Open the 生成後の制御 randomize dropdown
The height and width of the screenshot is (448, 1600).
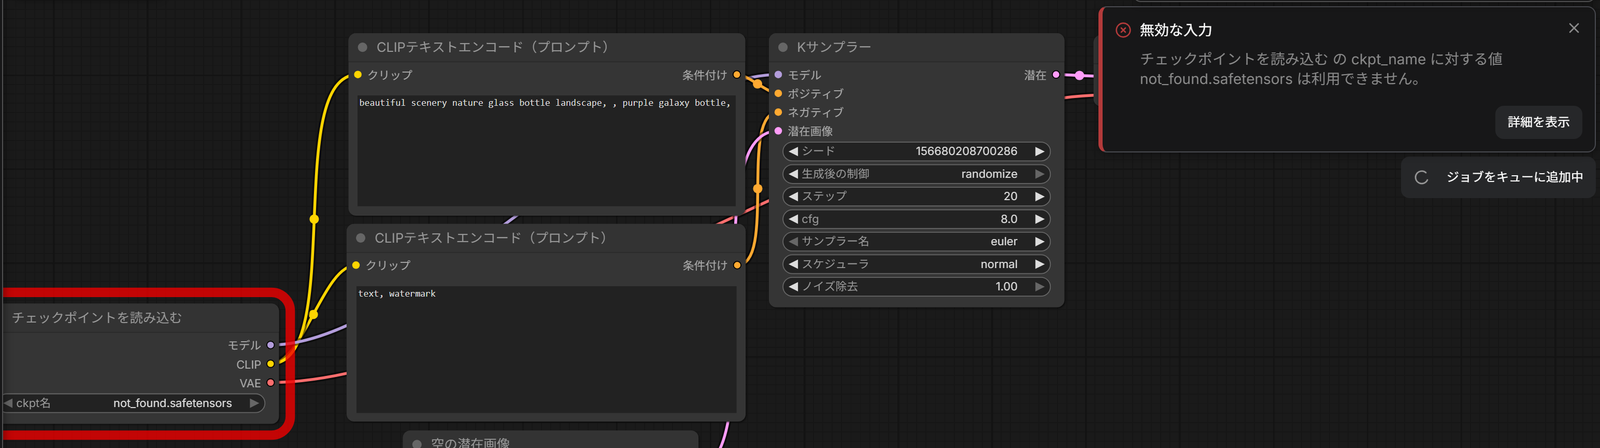916,174
